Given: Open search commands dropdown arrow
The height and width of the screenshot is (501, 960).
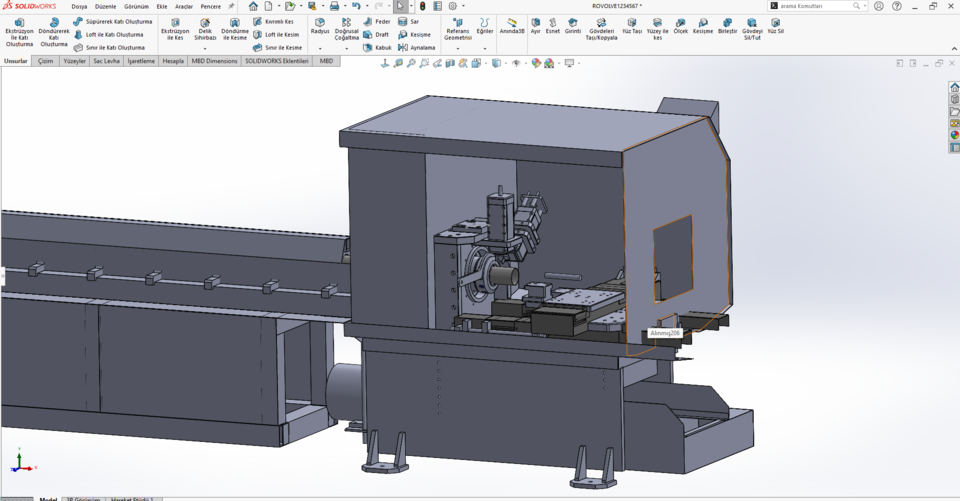Looking at the screenshot, I should tap(864, 6).
